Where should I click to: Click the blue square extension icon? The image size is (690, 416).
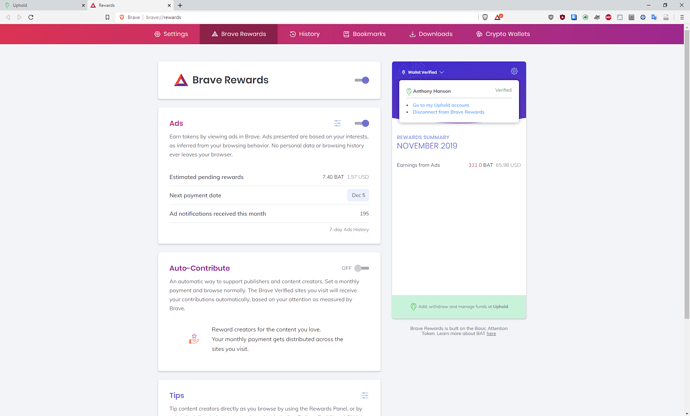pyautogui.click(x=574, y=17)
